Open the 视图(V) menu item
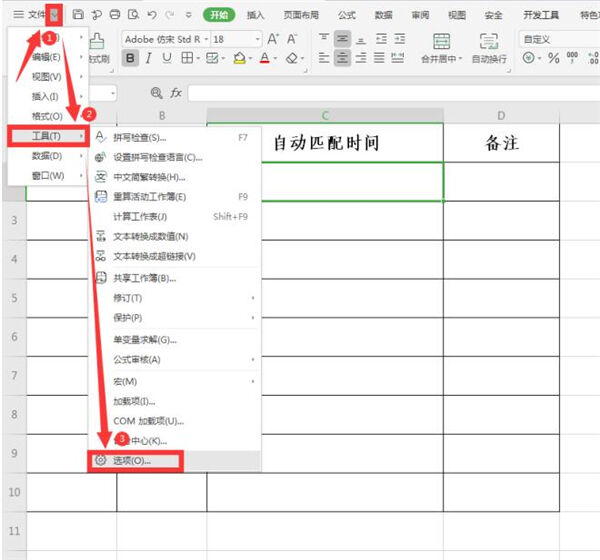The width and height of the screenshot is (600, 560). pos(48,77)
